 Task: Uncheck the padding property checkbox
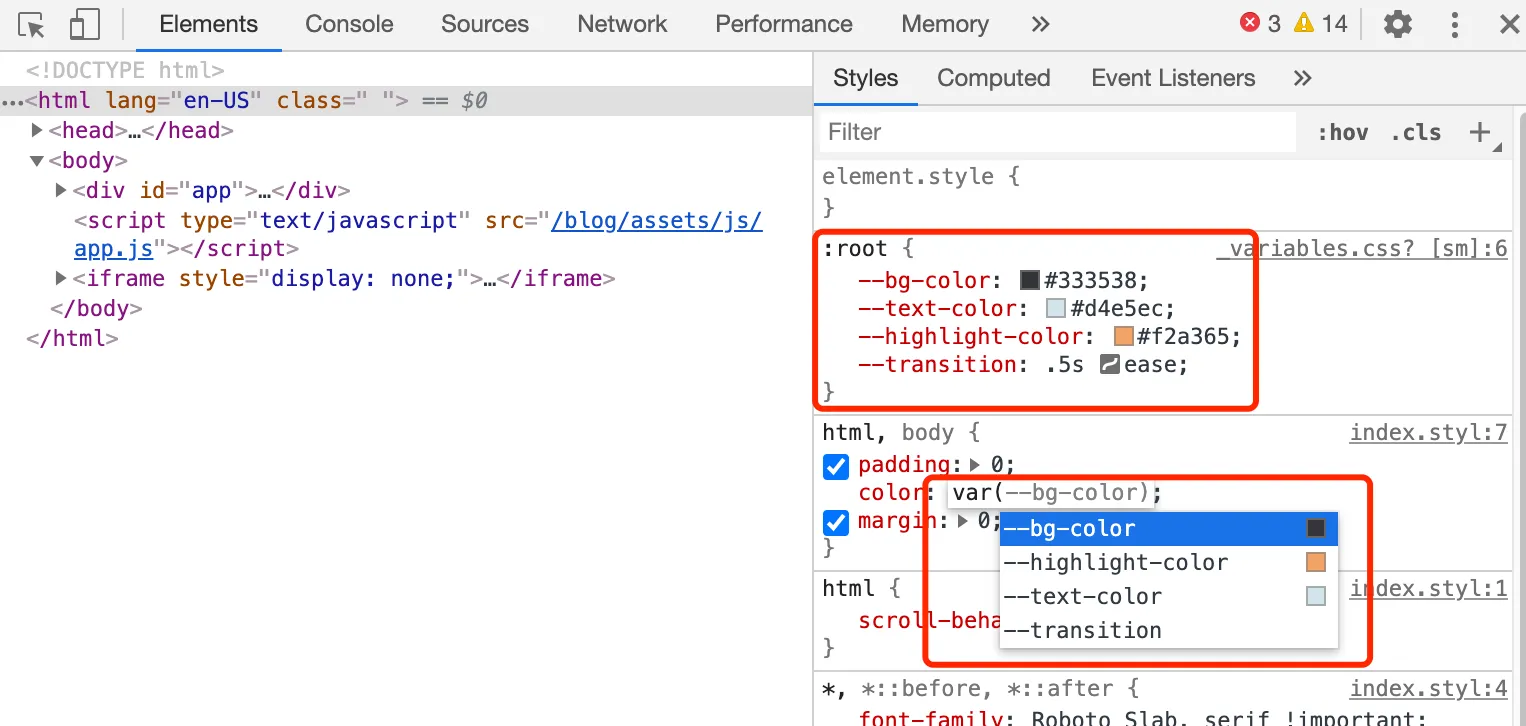(835, 465)
